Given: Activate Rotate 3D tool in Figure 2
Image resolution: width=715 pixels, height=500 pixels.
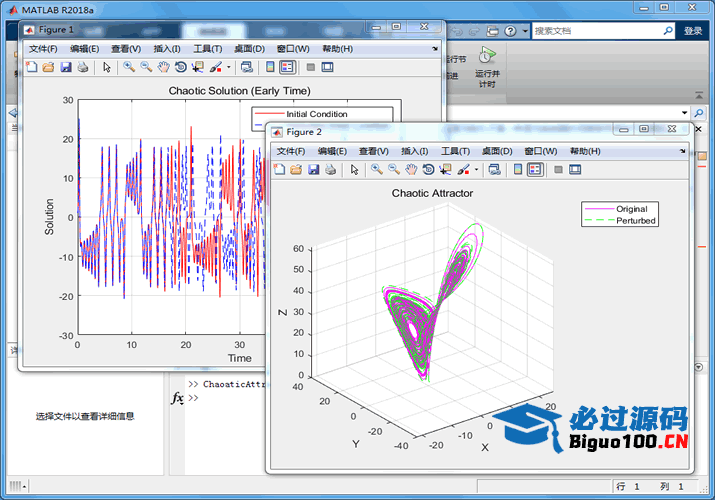Looking at the screenshot, I should coord(427,170).
